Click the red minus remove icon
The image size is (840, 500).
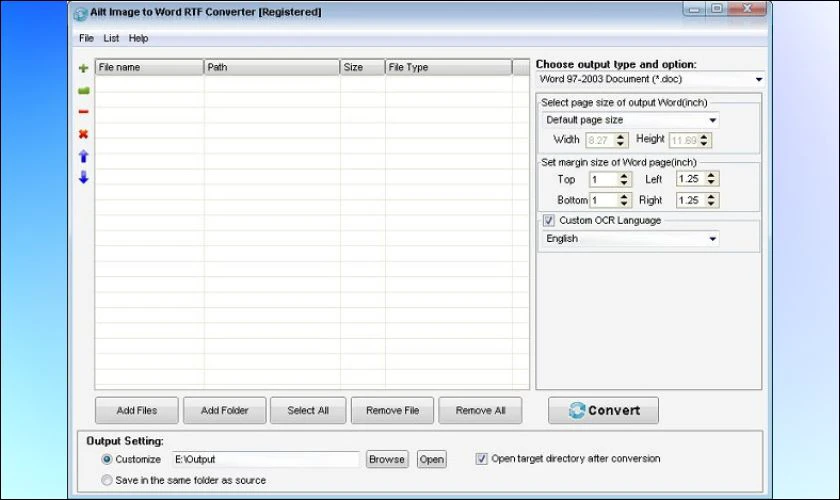[83, 111]
